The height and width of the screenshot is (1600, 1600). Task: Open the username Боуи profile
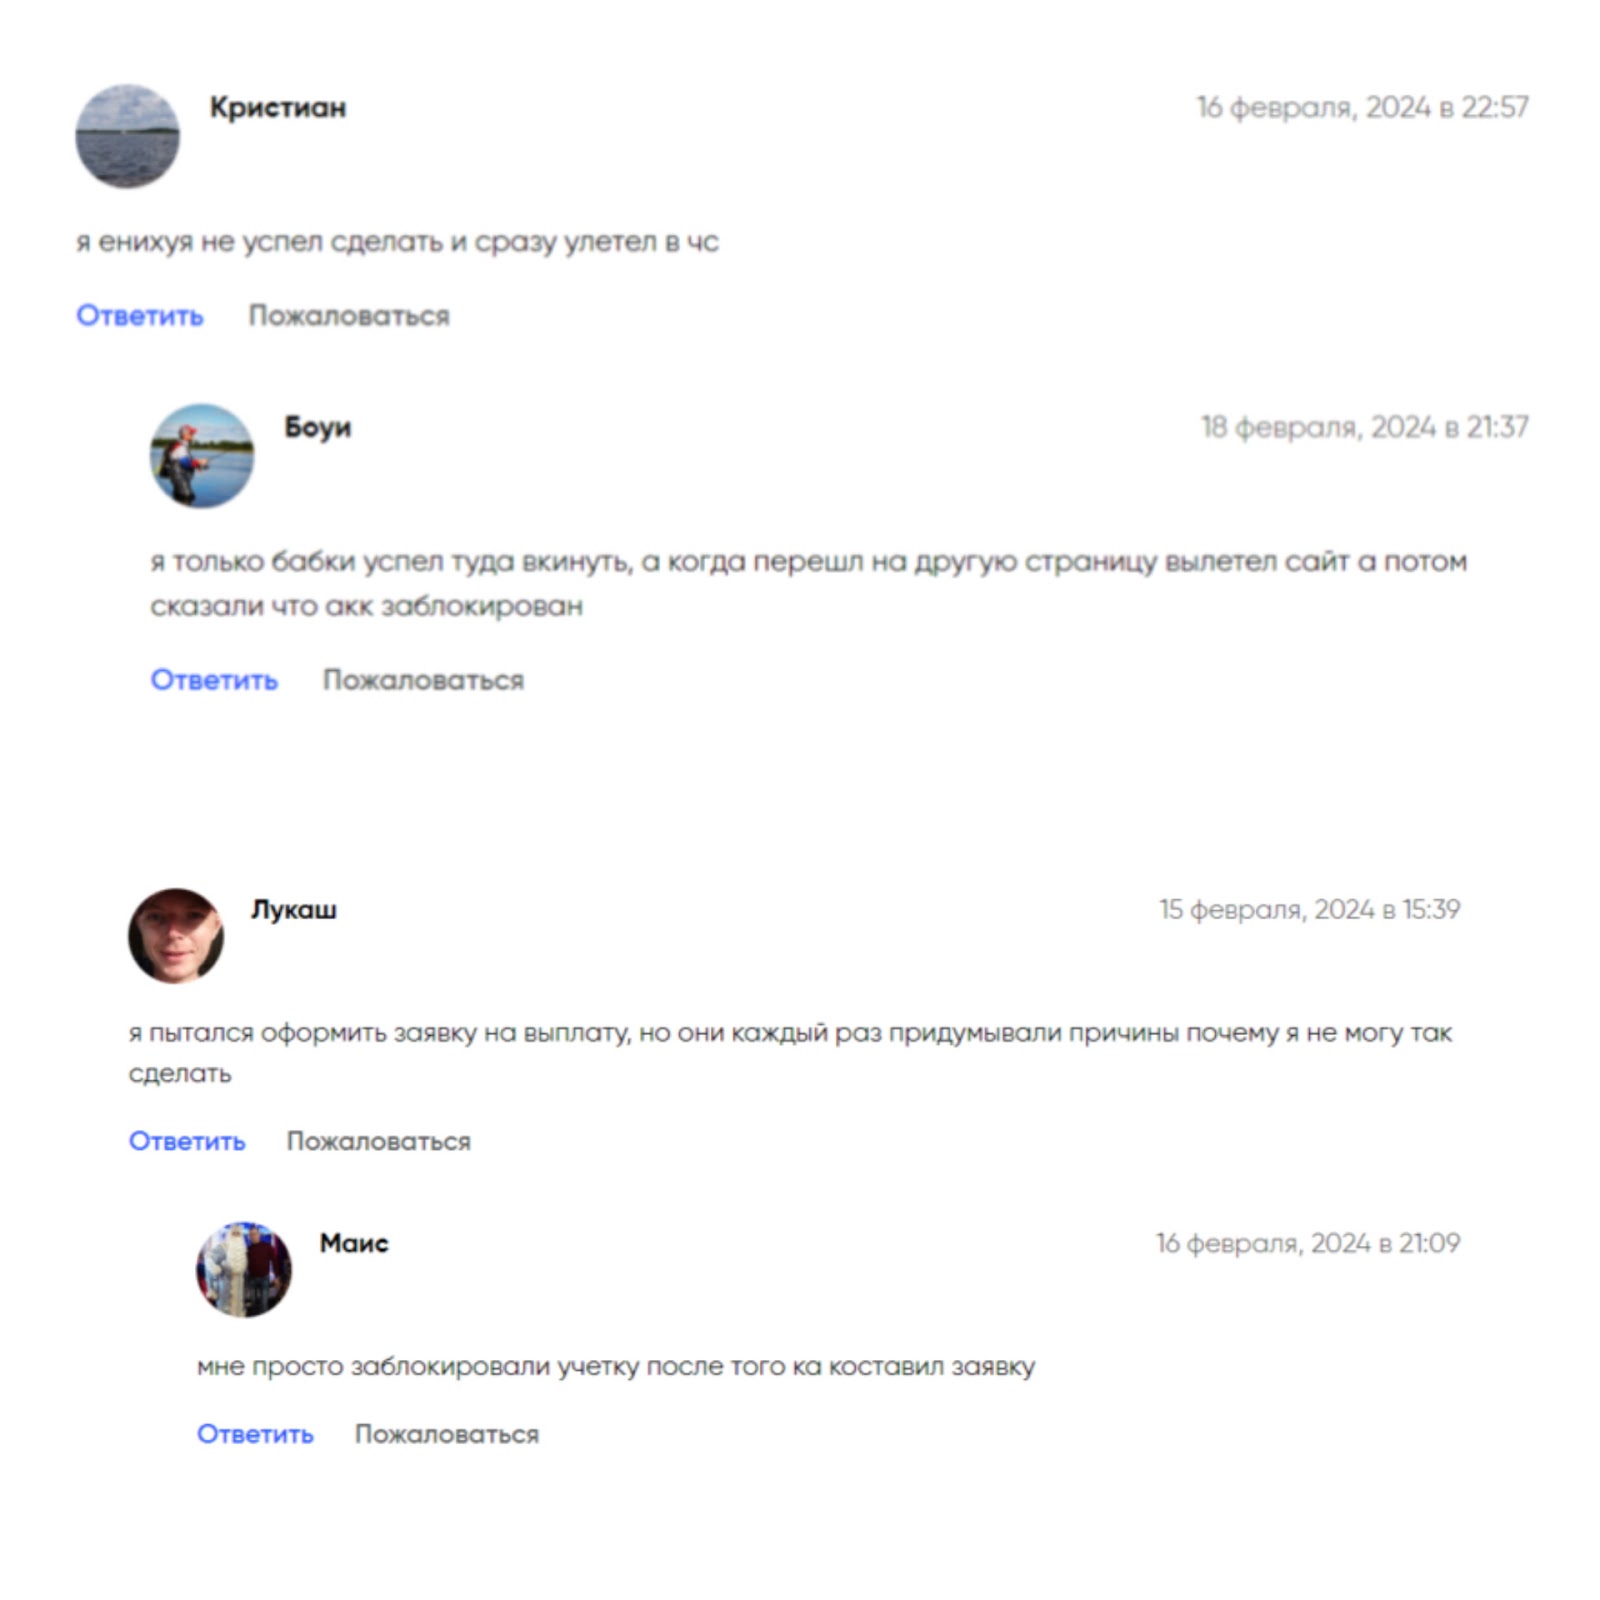coord(318,427)
